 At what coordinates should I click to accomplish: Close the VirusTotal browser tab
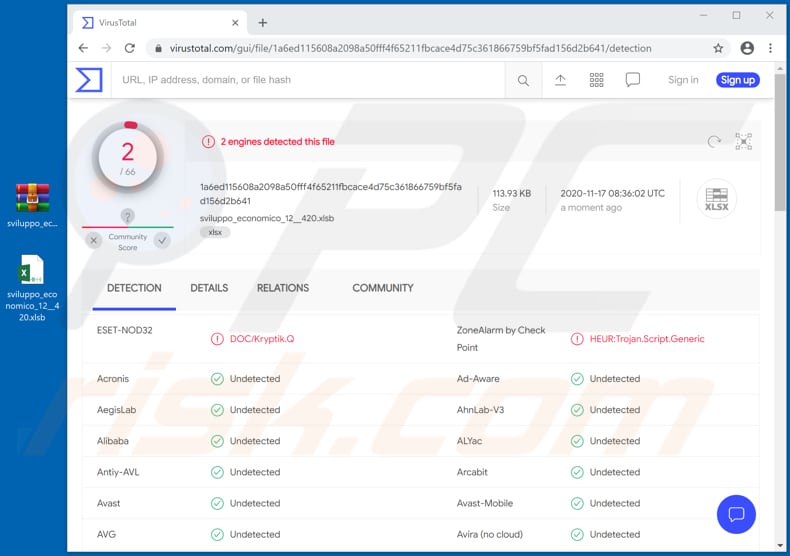(235, 23)
